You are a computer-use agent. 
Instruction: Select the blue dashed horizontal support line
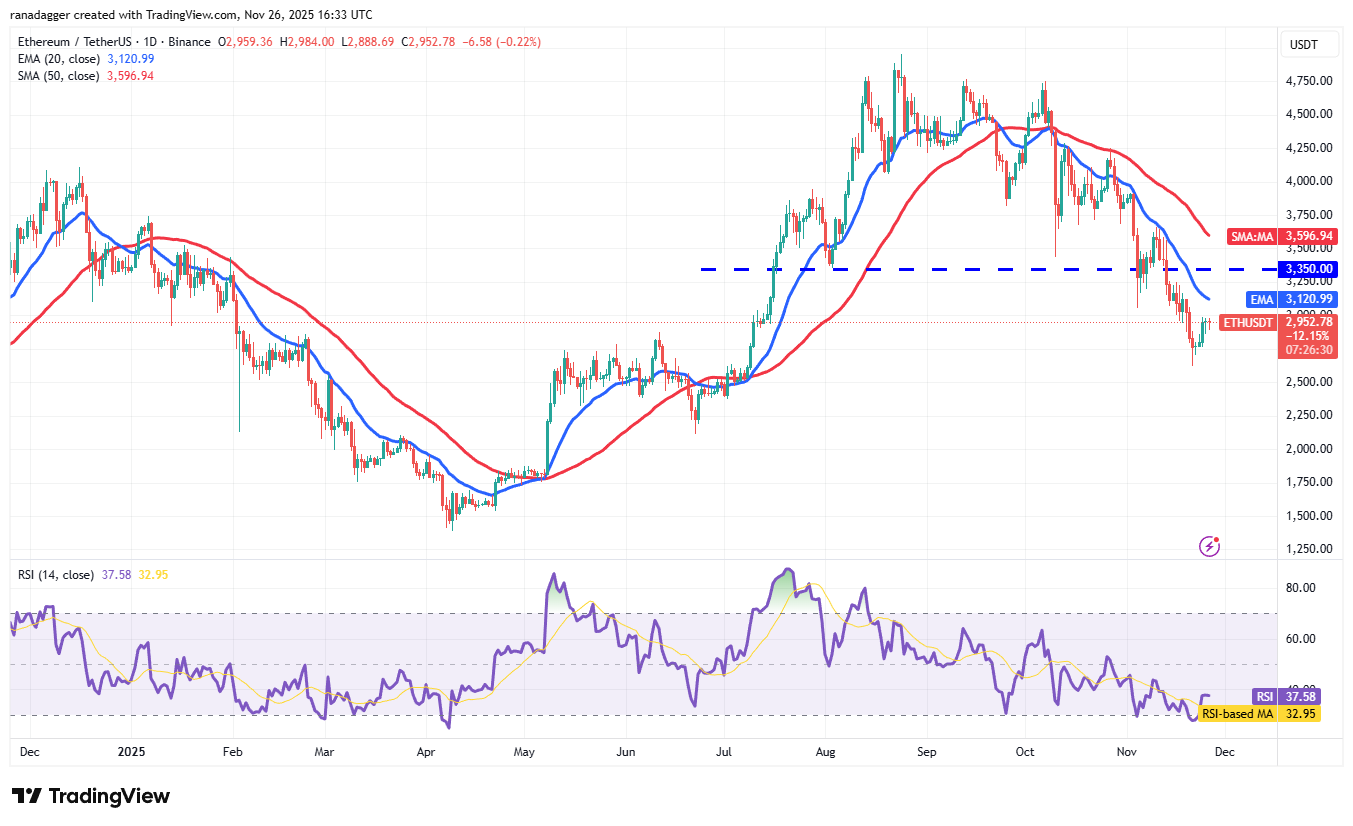coord(950,269)
